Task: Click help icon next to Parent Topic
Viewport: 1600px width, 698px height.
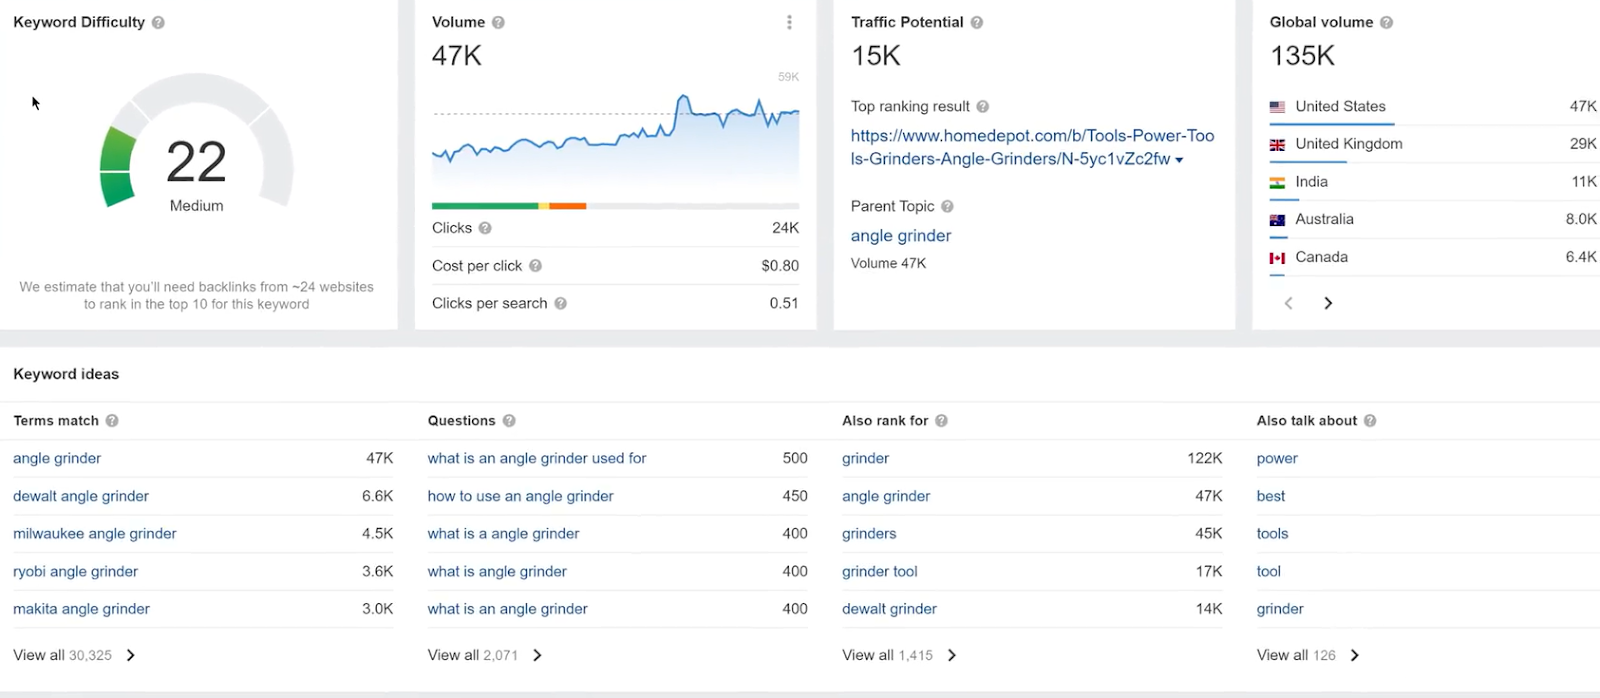Action: coord(947,206)
